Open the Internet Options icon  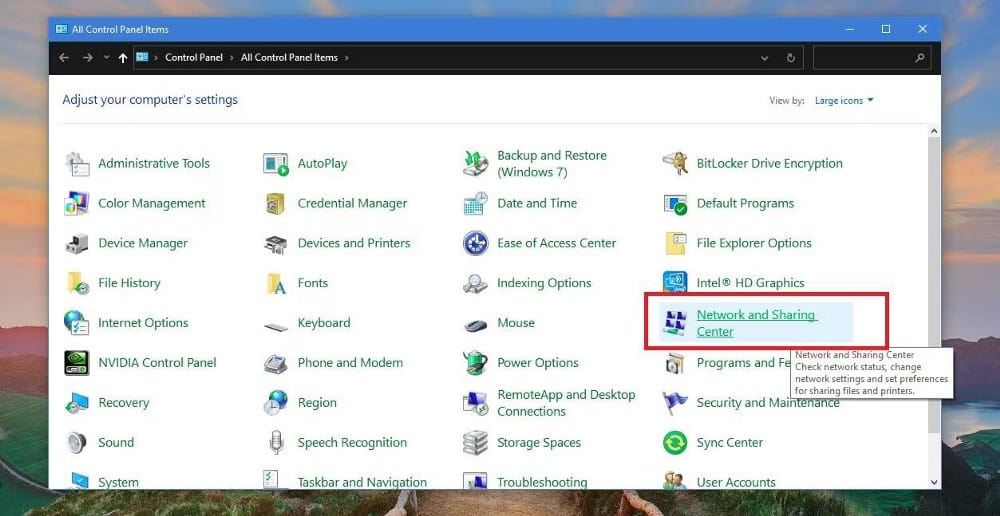tap(77, 323)
